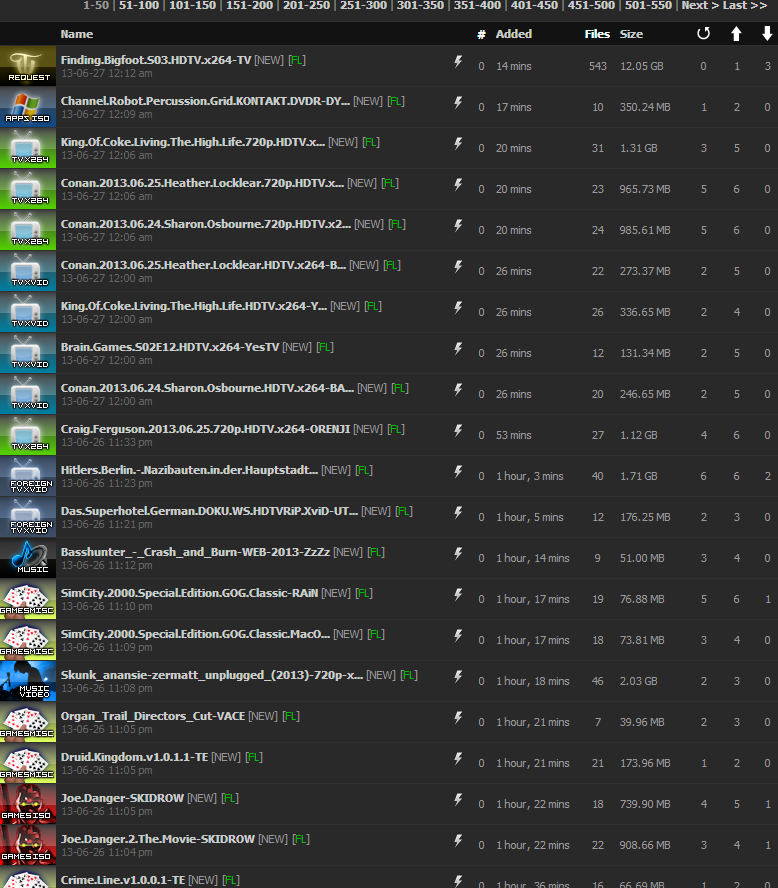The height and width of the screenshot is (888, 778).
Task: Open SimCity.2000.Special.Edition.GOG.Classic-RAiN torrent
Action: pyautogui.click(x=189, y=593)
